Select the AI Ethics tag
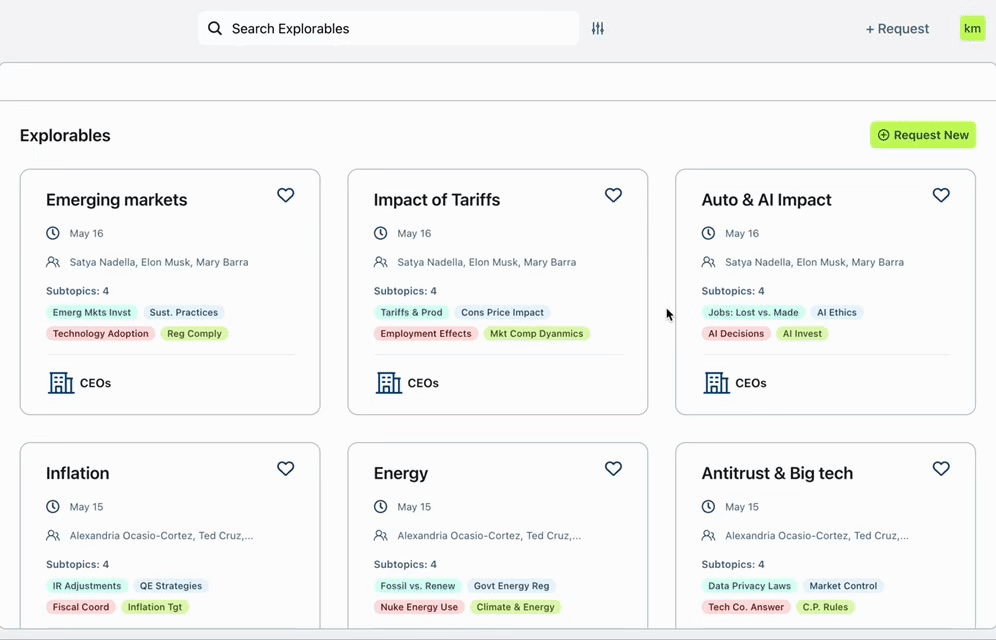Screen dimensions: 996x640 pyautogui.click(x=837, y=312)
